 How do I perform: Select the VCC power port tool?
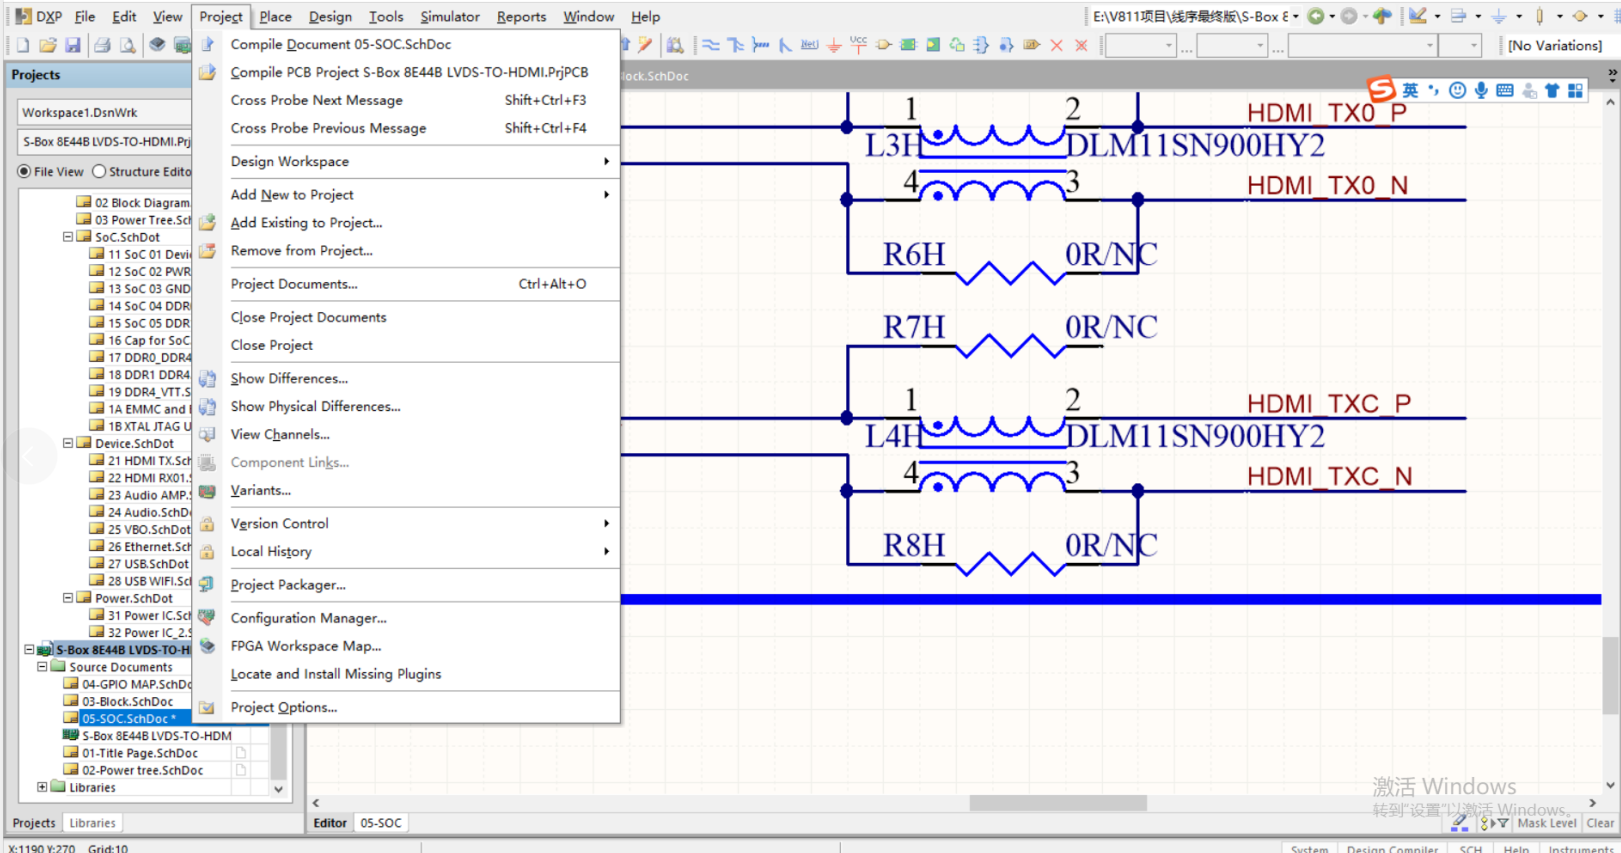tap(858, 44)
